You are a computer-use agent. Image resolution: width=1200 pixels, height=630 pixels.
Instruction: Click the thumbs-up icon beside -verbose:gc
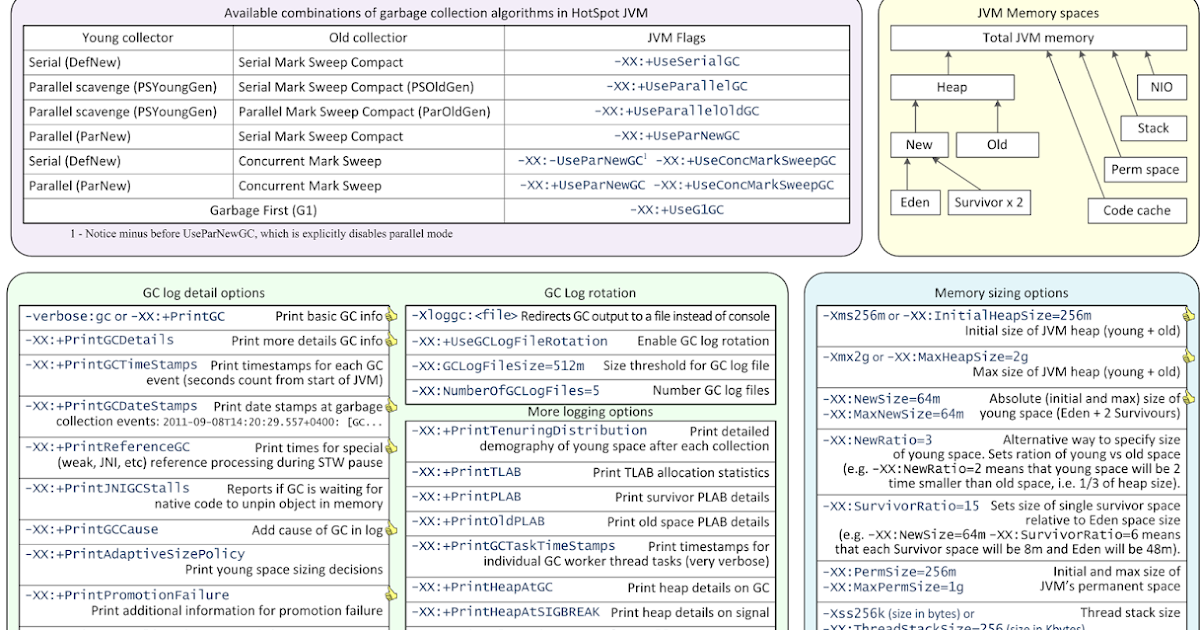click(x=391, y=317)
